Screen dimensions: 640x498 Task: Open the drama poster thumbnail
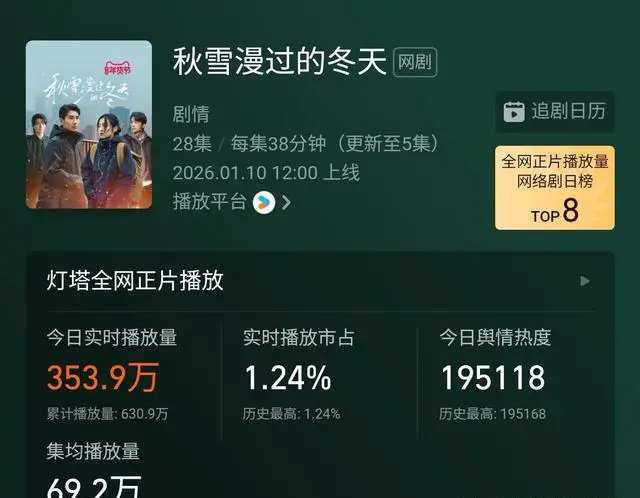[89, 124]
